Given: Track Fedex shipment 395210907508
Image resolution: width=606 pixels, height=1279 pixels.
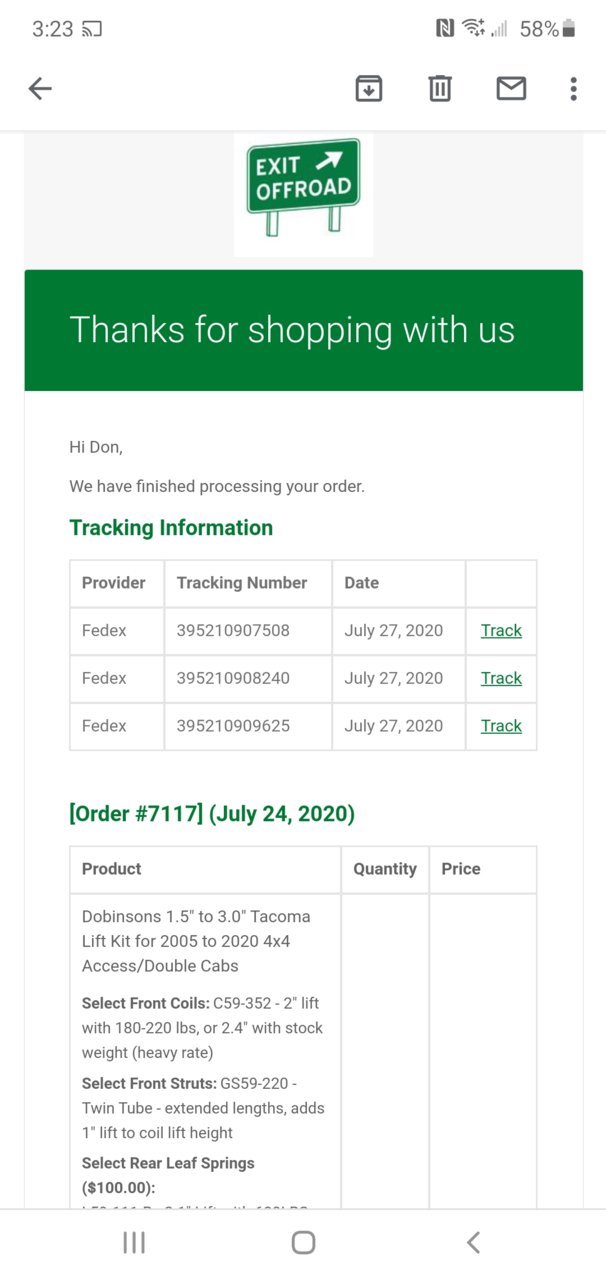Looking at the screenshot, I should (x=501, y=630).
